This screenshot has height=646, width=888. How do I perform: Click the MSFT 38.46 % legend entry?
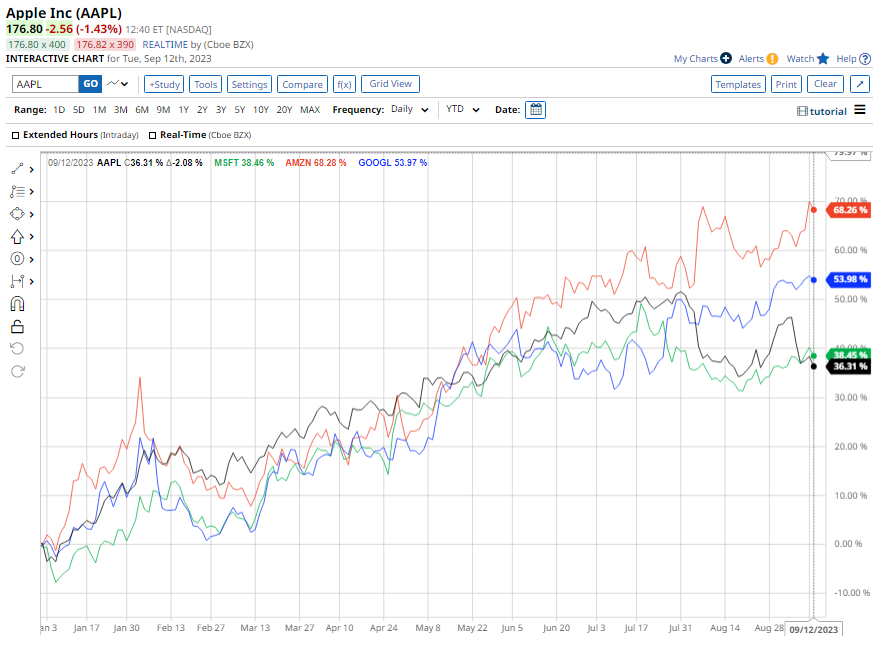(x=244, y=162)
